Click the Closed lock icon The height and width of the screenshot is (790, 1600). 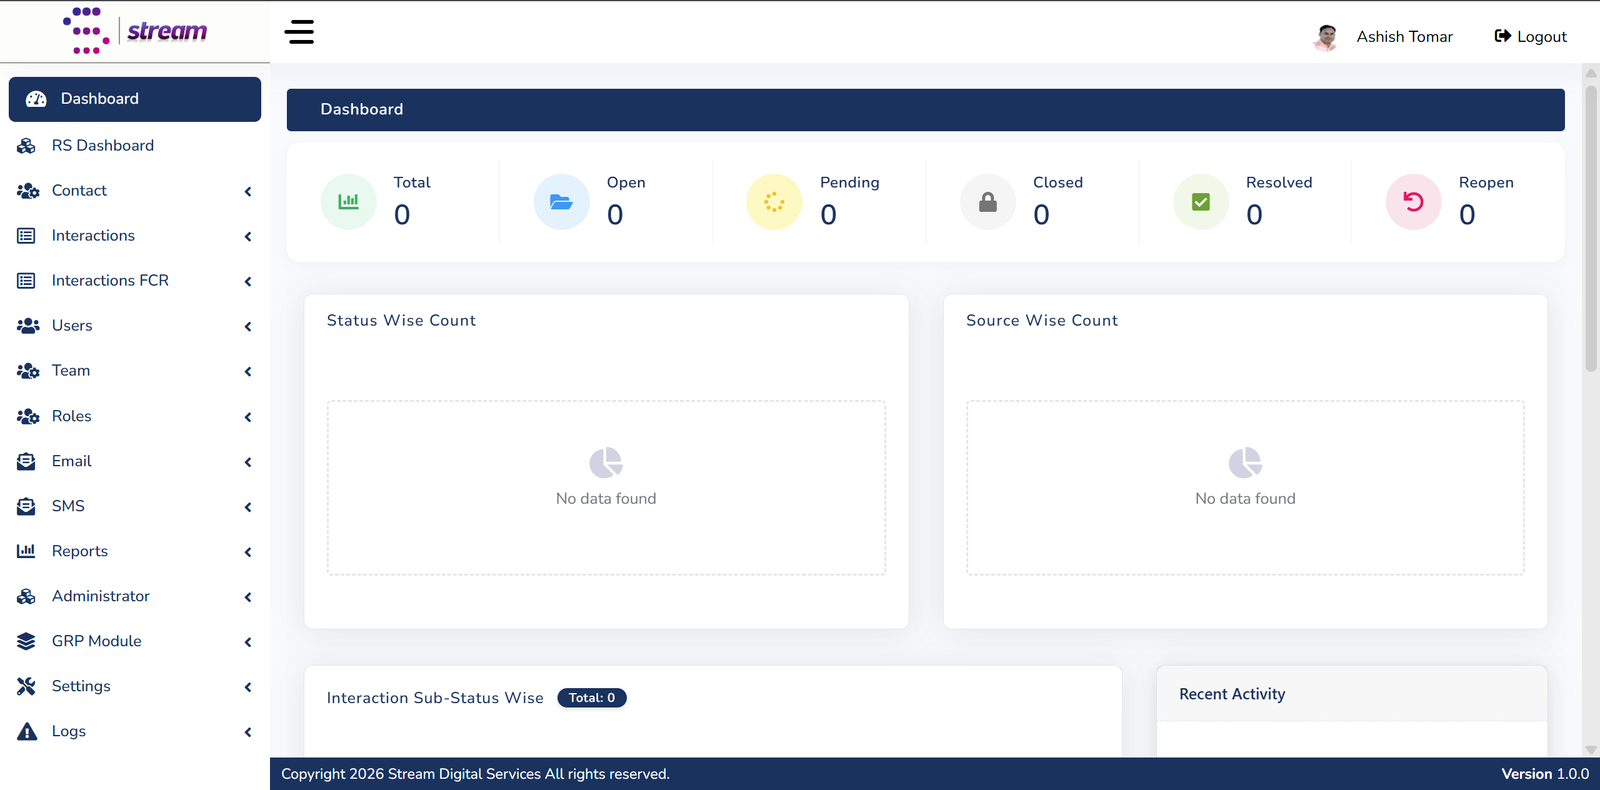[x=988, y=202]
